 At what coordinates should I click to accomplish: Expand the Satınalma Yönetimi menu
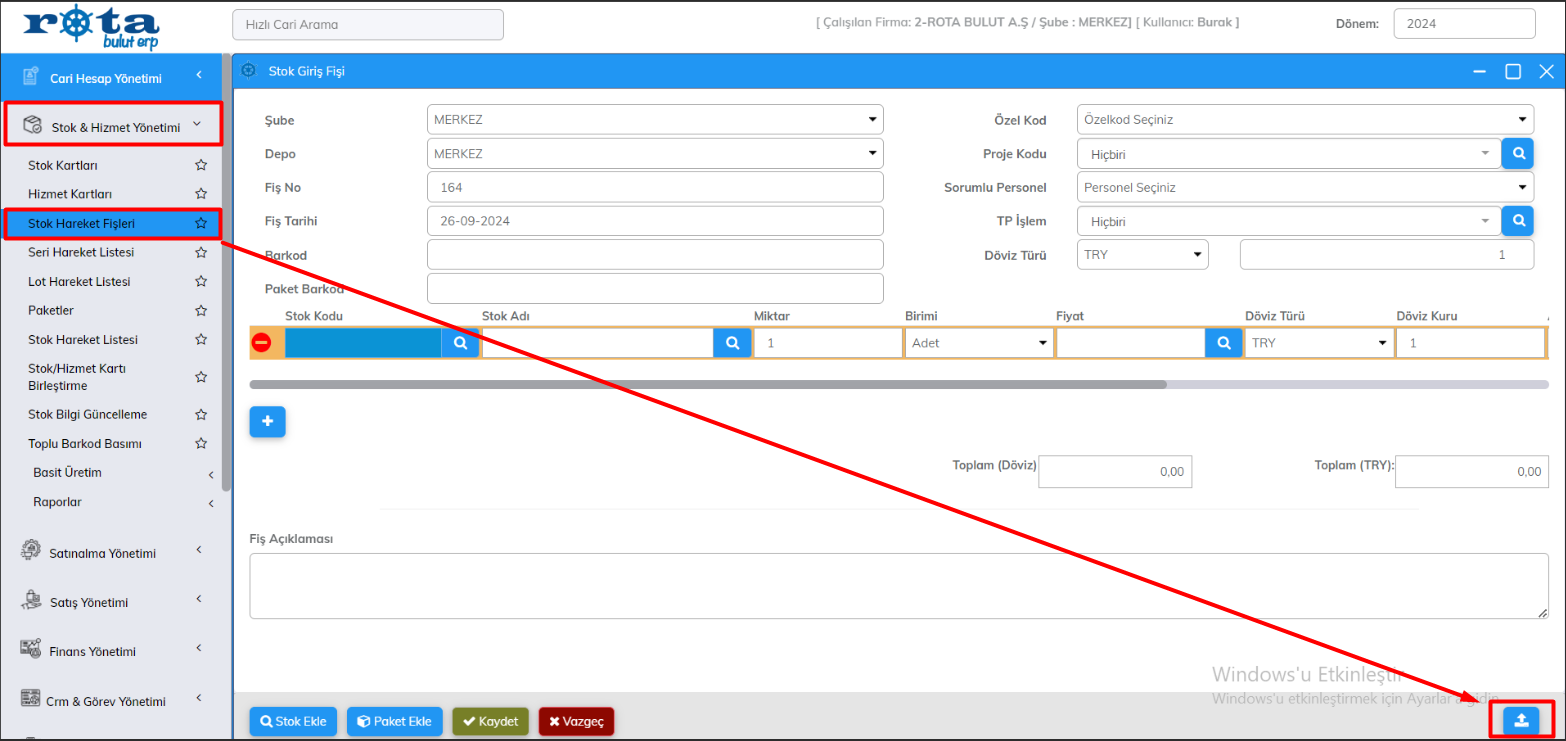(103, 553)
